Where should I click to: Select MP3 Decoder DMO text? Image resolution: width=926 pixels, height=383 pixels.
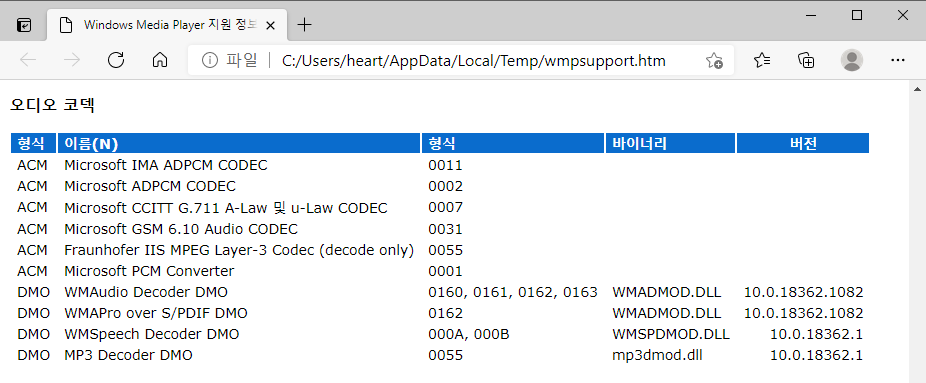[x=128, y=355]
